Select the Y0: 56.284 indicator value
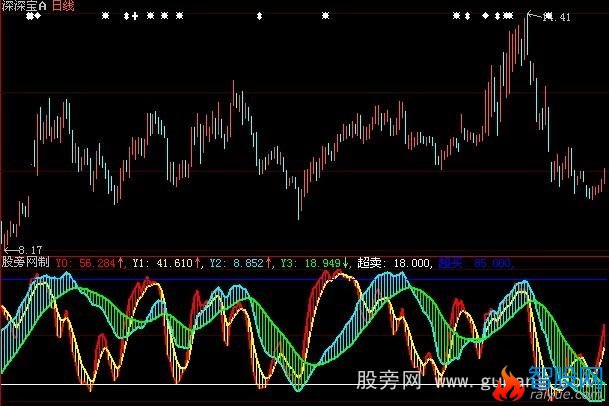Image resolution: width=609 pixels, height=406 pixels. 89,263
